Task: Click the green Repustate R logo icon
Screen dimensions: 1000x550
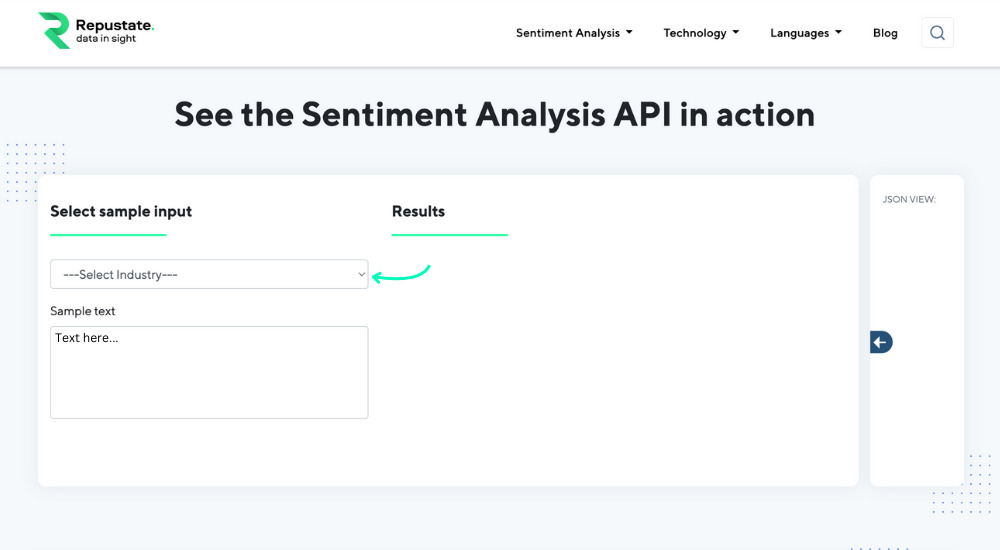Action: (x=54, y=31)
